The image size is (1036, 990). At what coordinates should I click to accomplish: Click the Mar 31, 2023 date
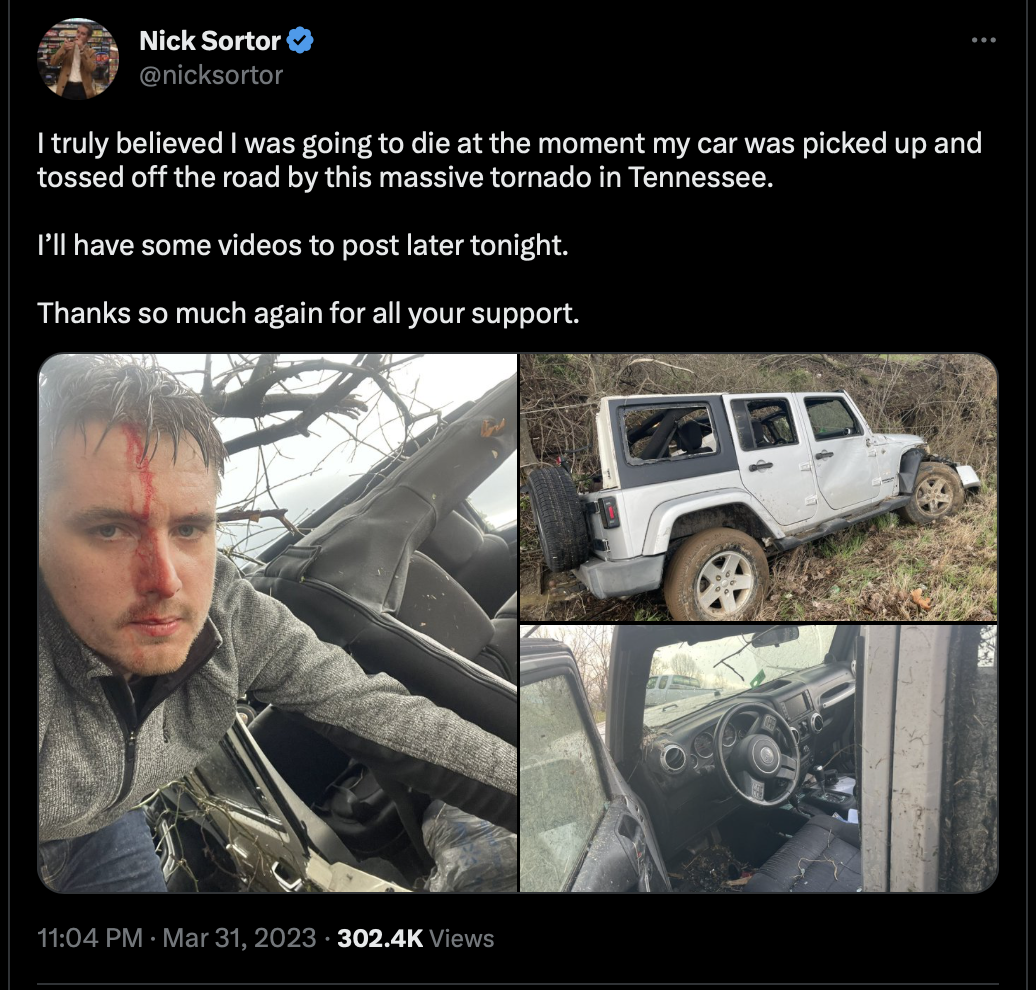[x=239, y=938]
